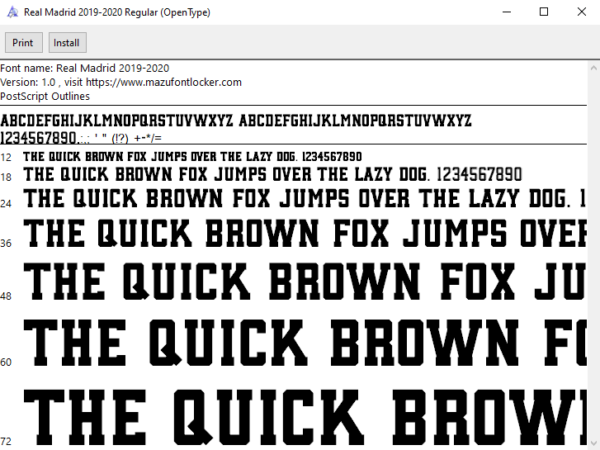Click the '12' size label
Viewport: 600px width, 450px height.
(x=6, y=157)
